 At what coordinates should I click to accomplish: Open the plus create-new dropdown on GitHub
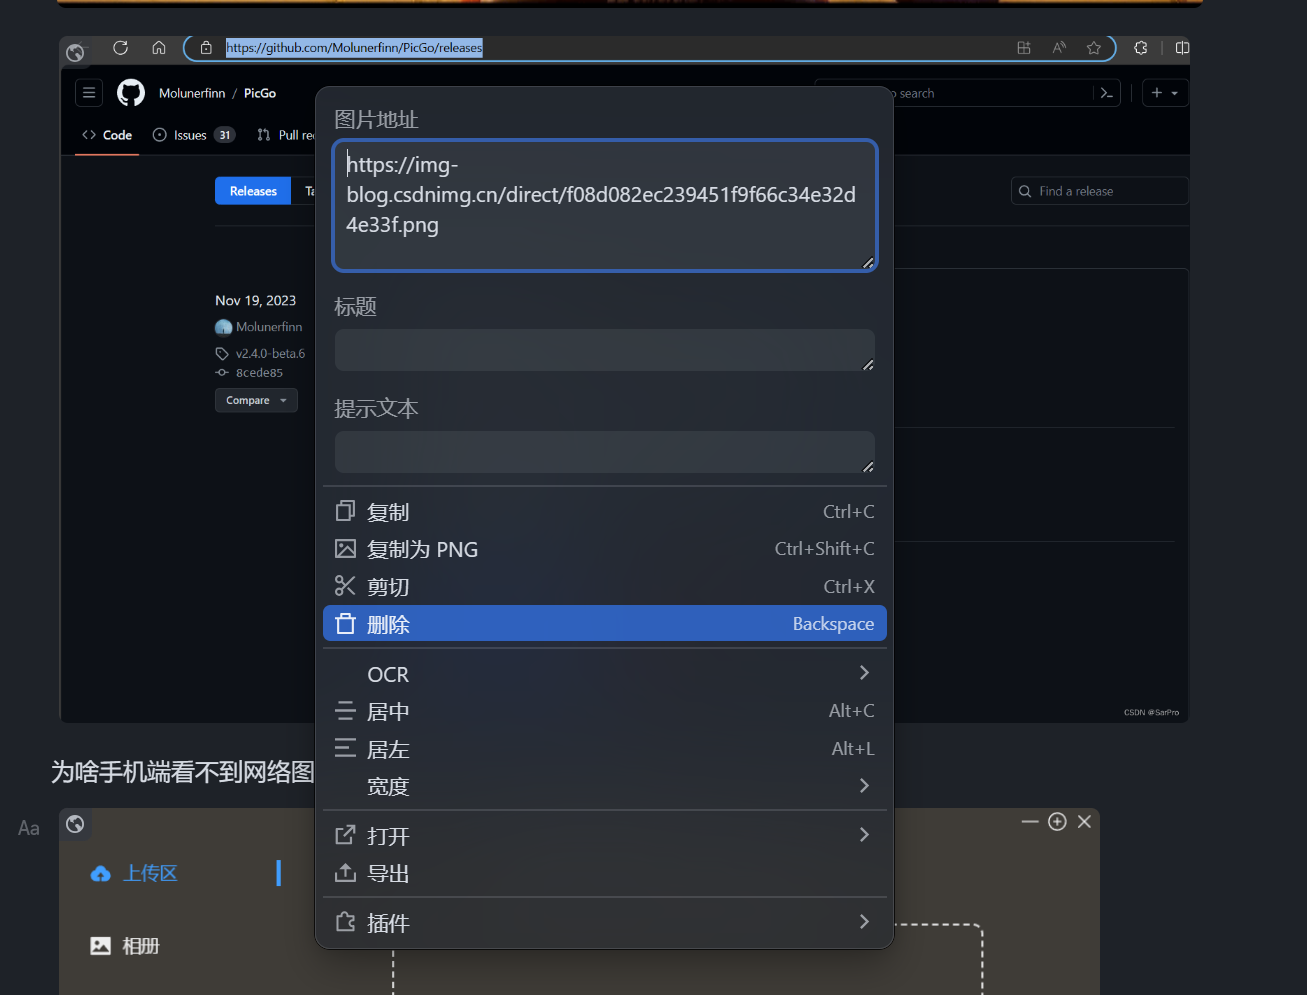point(1165,93)
